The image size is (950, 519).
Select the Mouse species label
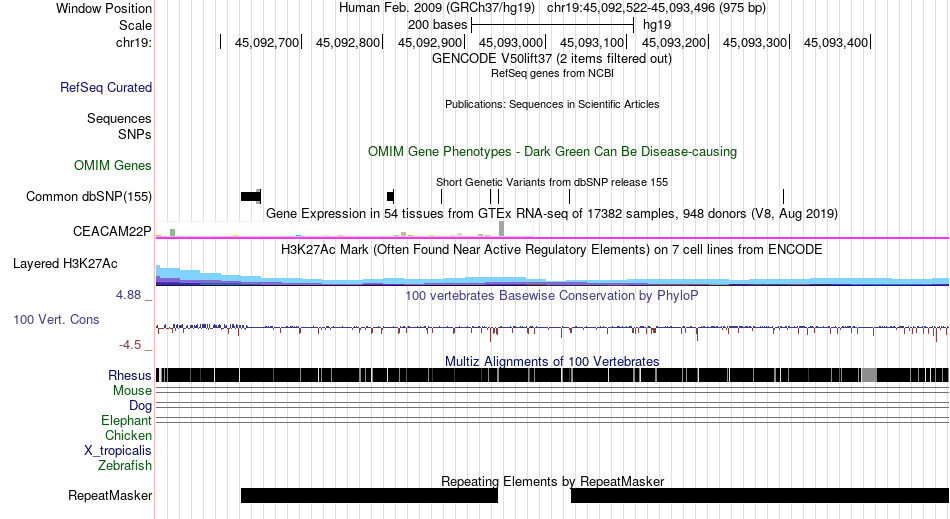132,391
